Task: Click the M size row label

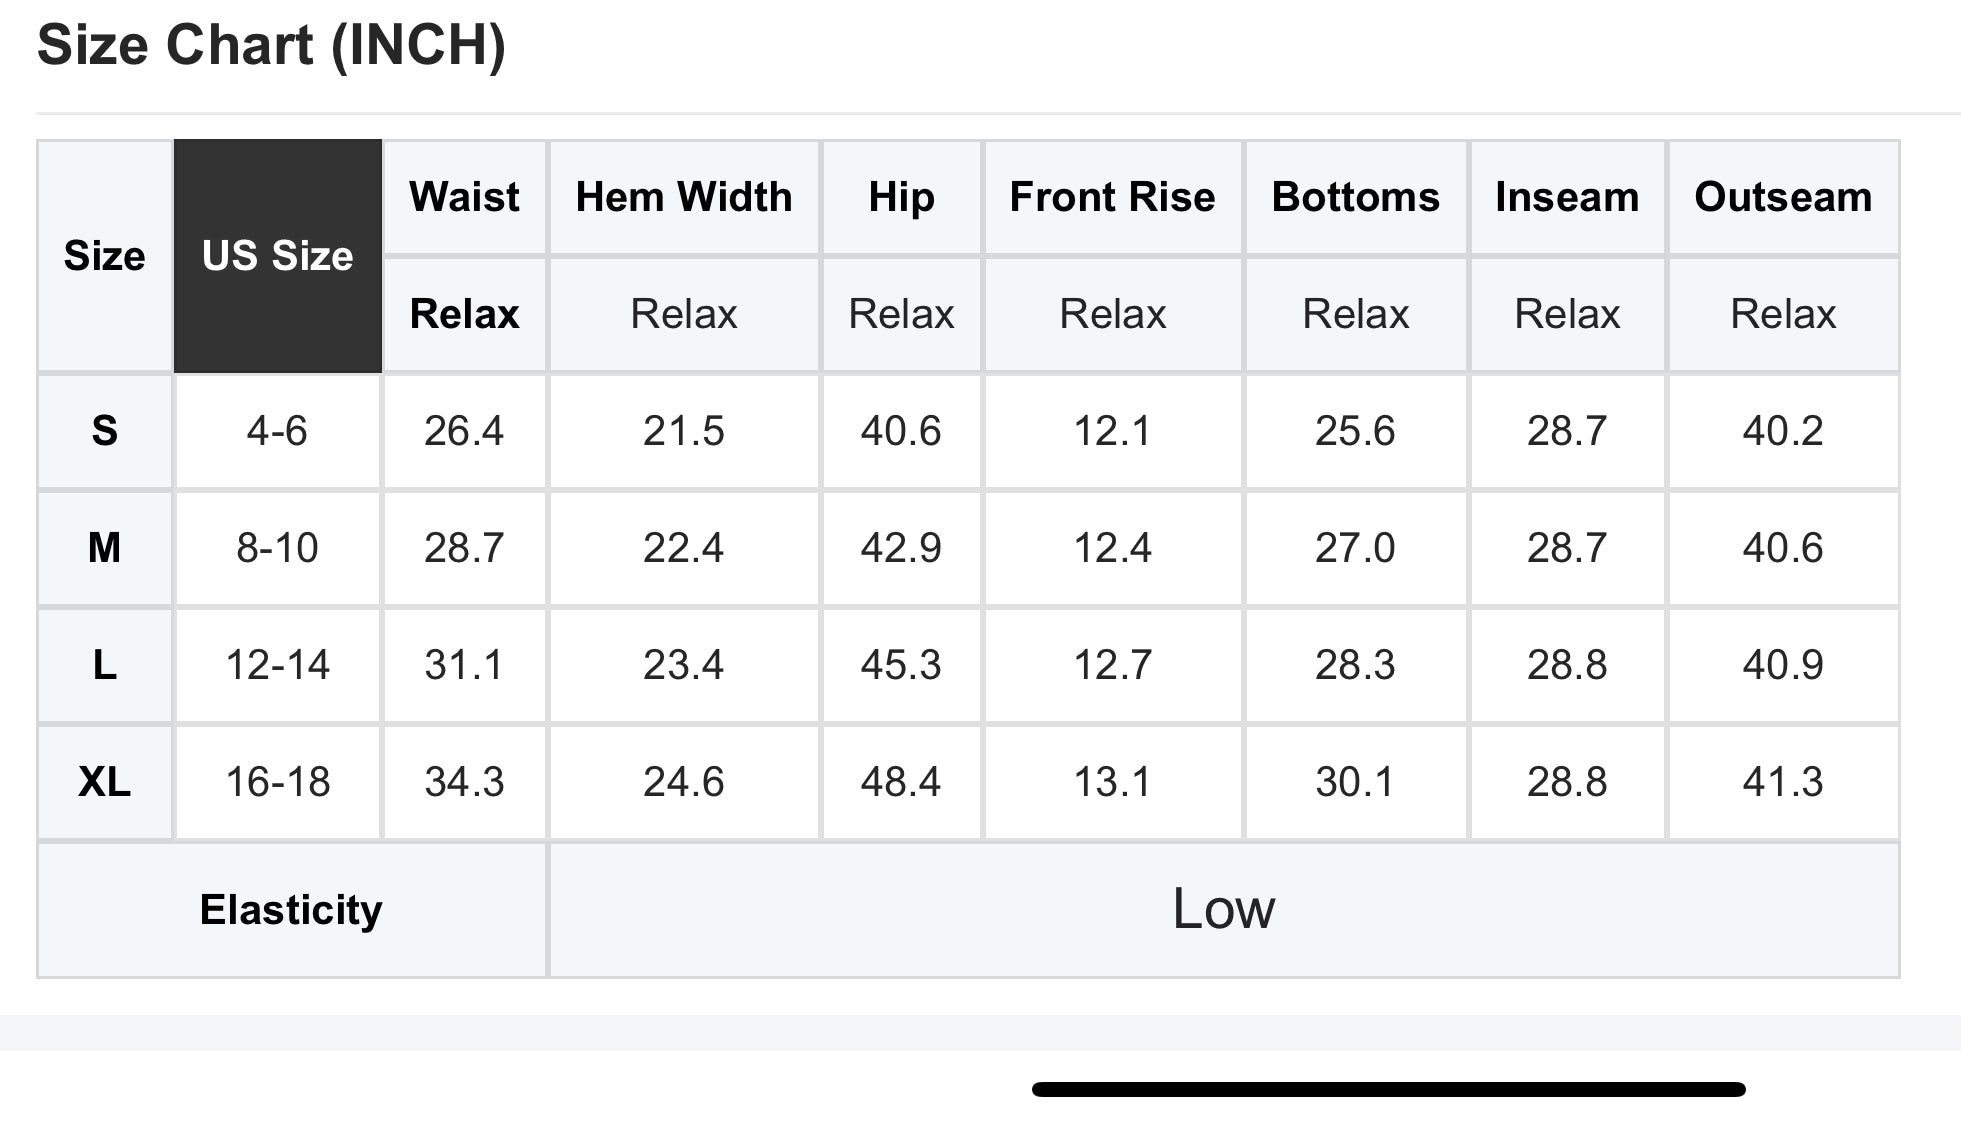Action: click(x=104, y=548)
